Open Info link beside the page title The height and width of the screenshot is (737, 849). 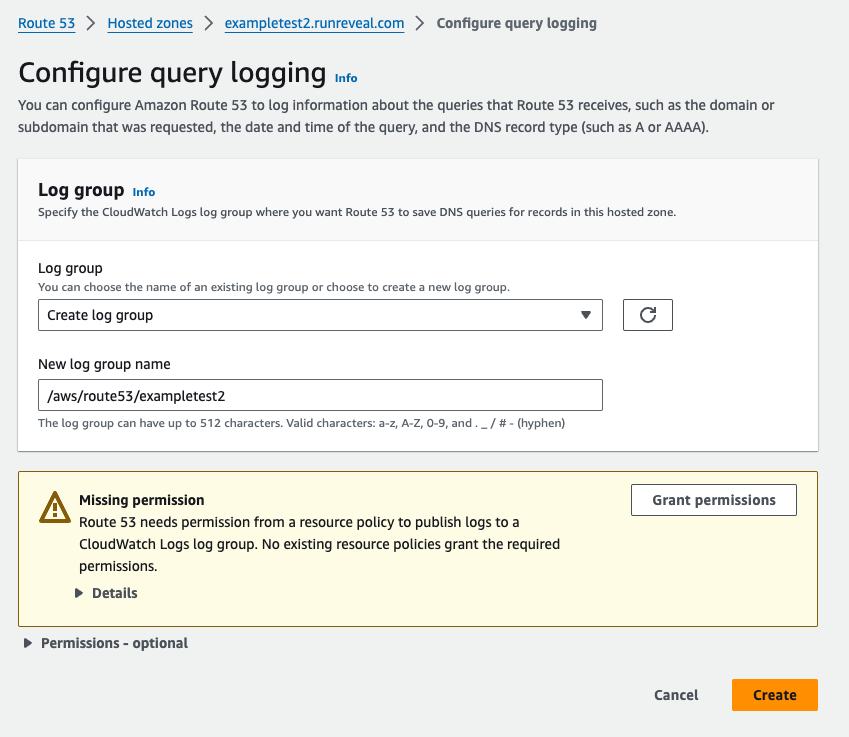coord(346,78)
